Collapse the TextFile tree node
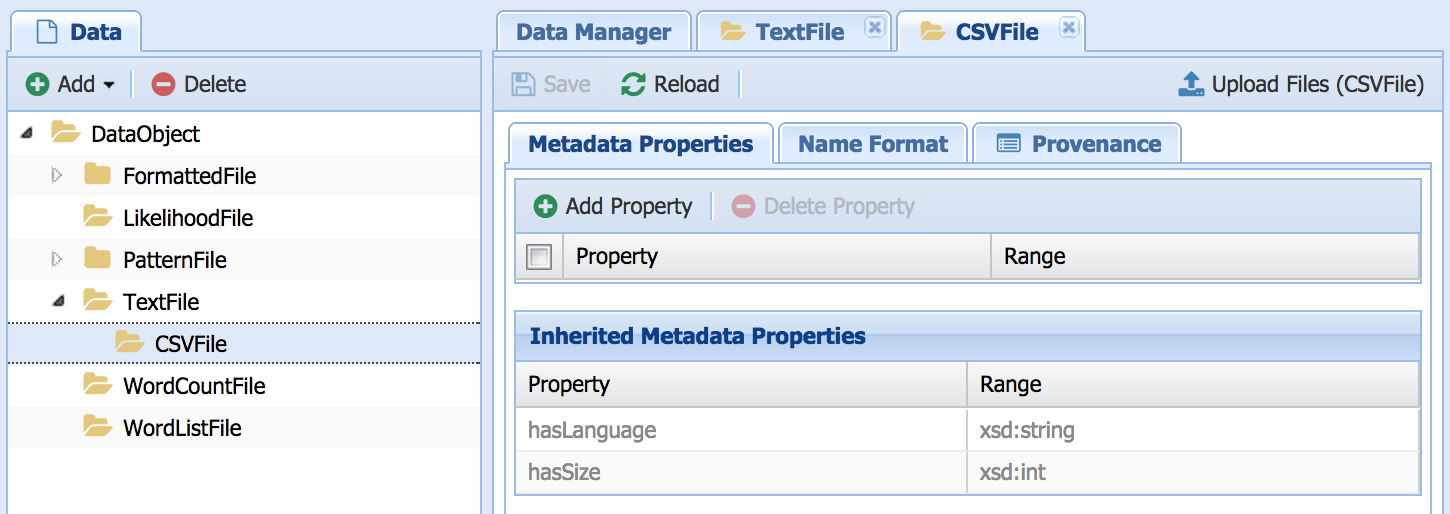This screenshot has width=1450, height=514. coord(57,301)
